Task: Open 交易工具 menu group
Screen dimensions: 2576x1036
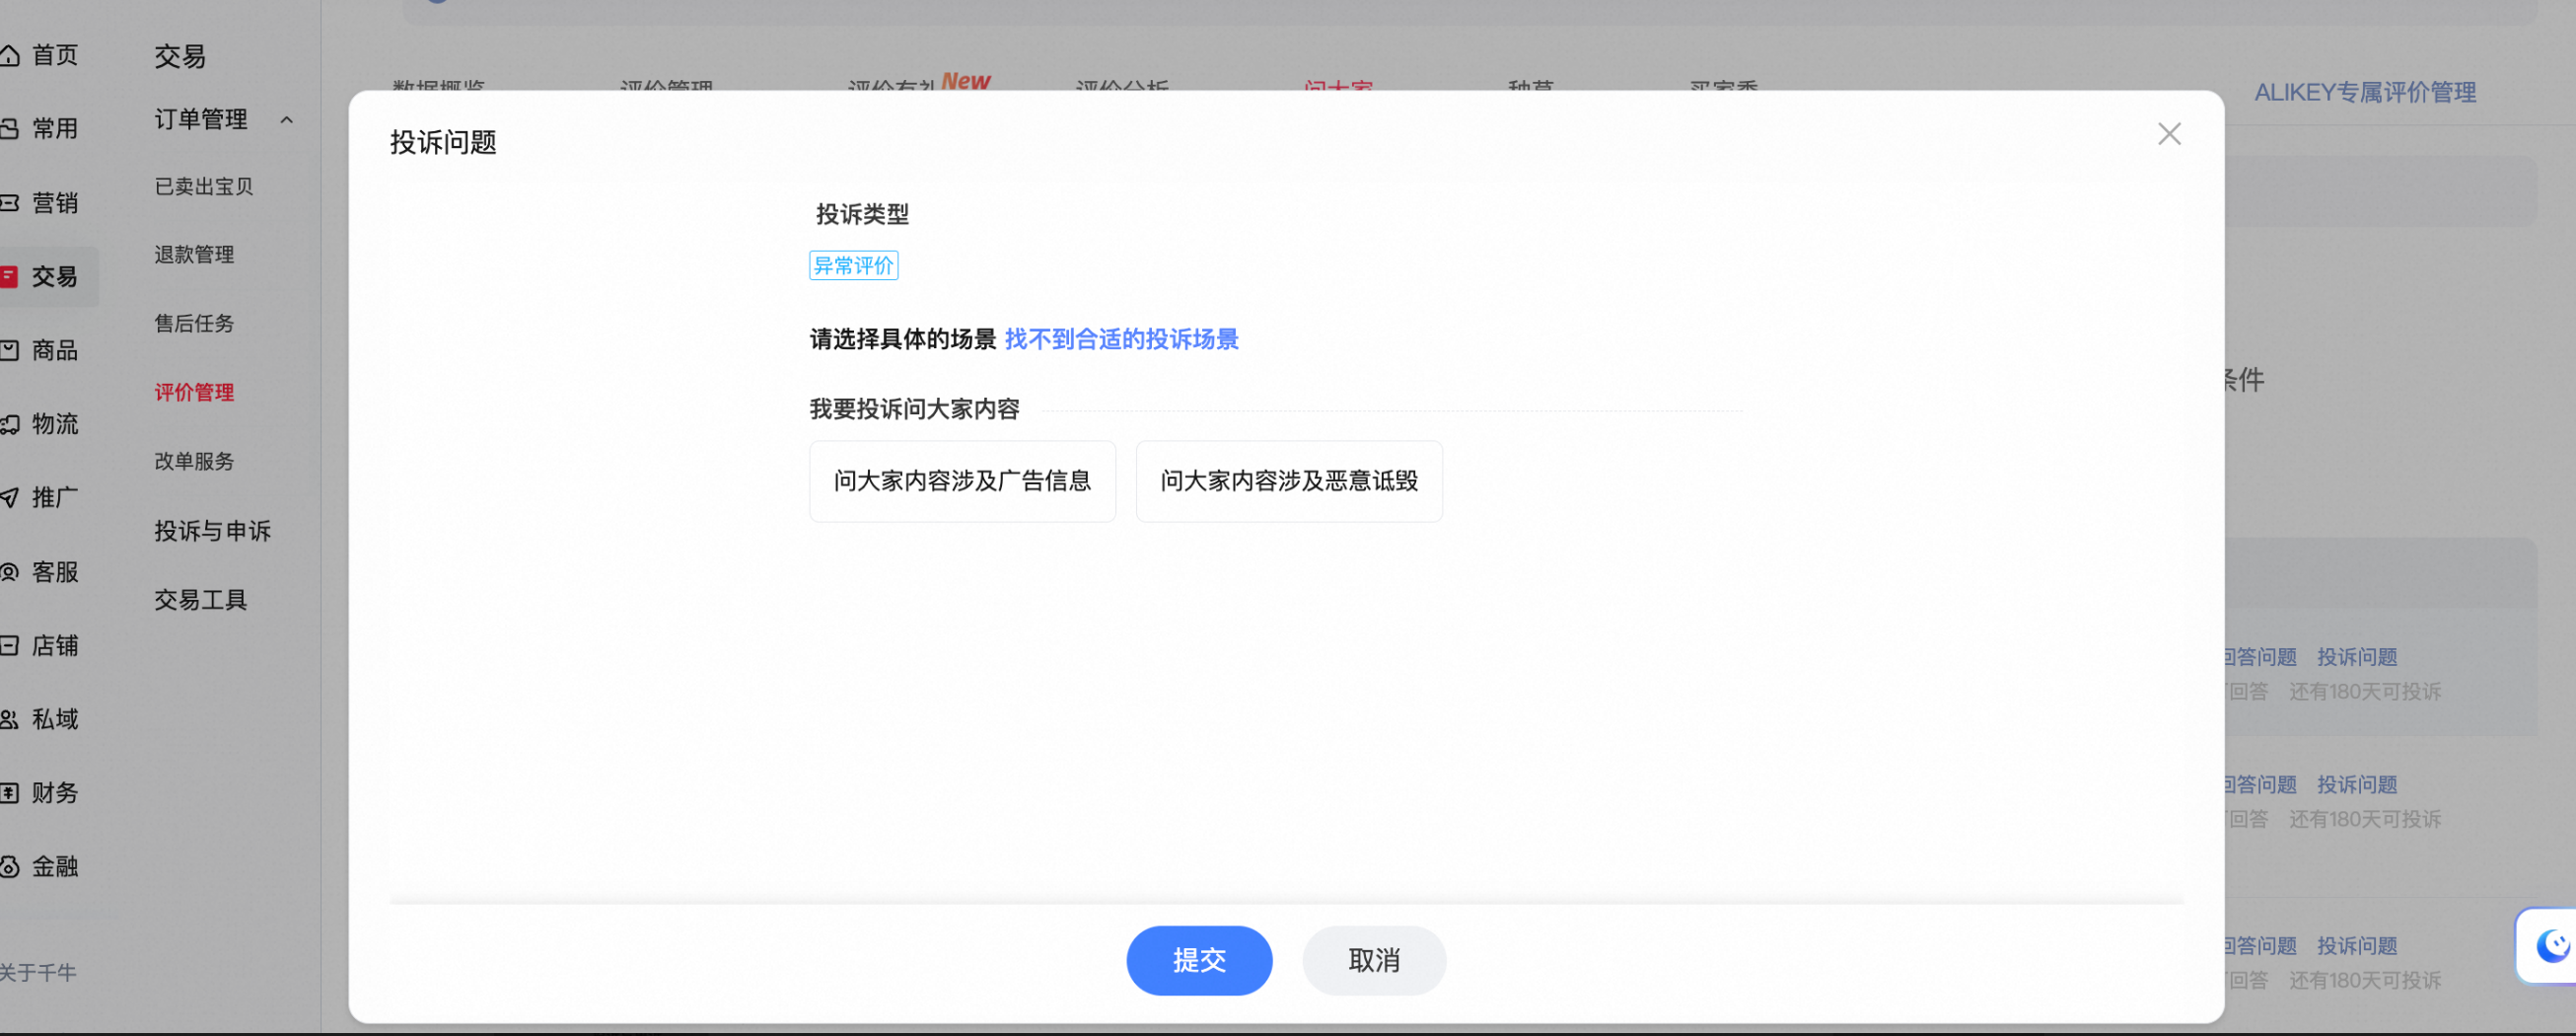Action: 200,600
